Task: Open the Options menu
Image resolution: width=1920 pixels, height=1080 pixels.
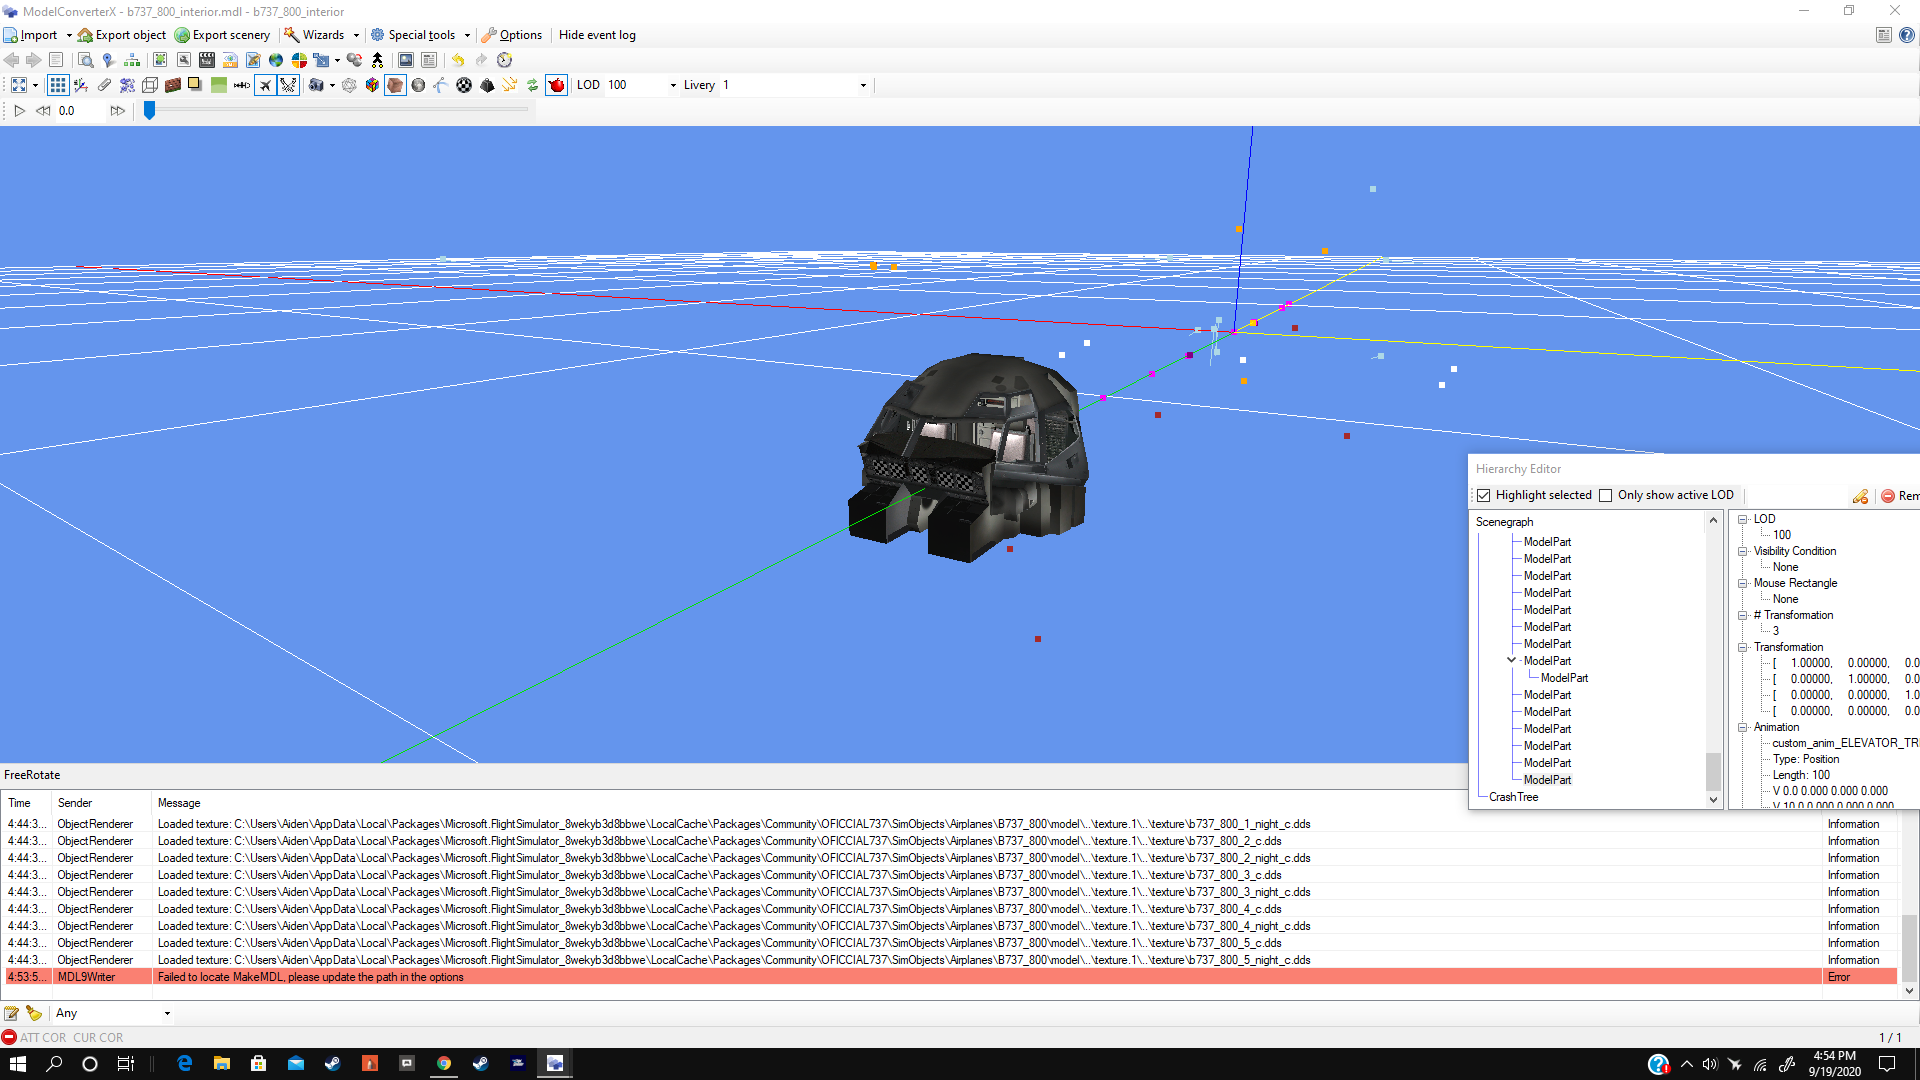Action: pyautogui.click(x=512, y=35)
